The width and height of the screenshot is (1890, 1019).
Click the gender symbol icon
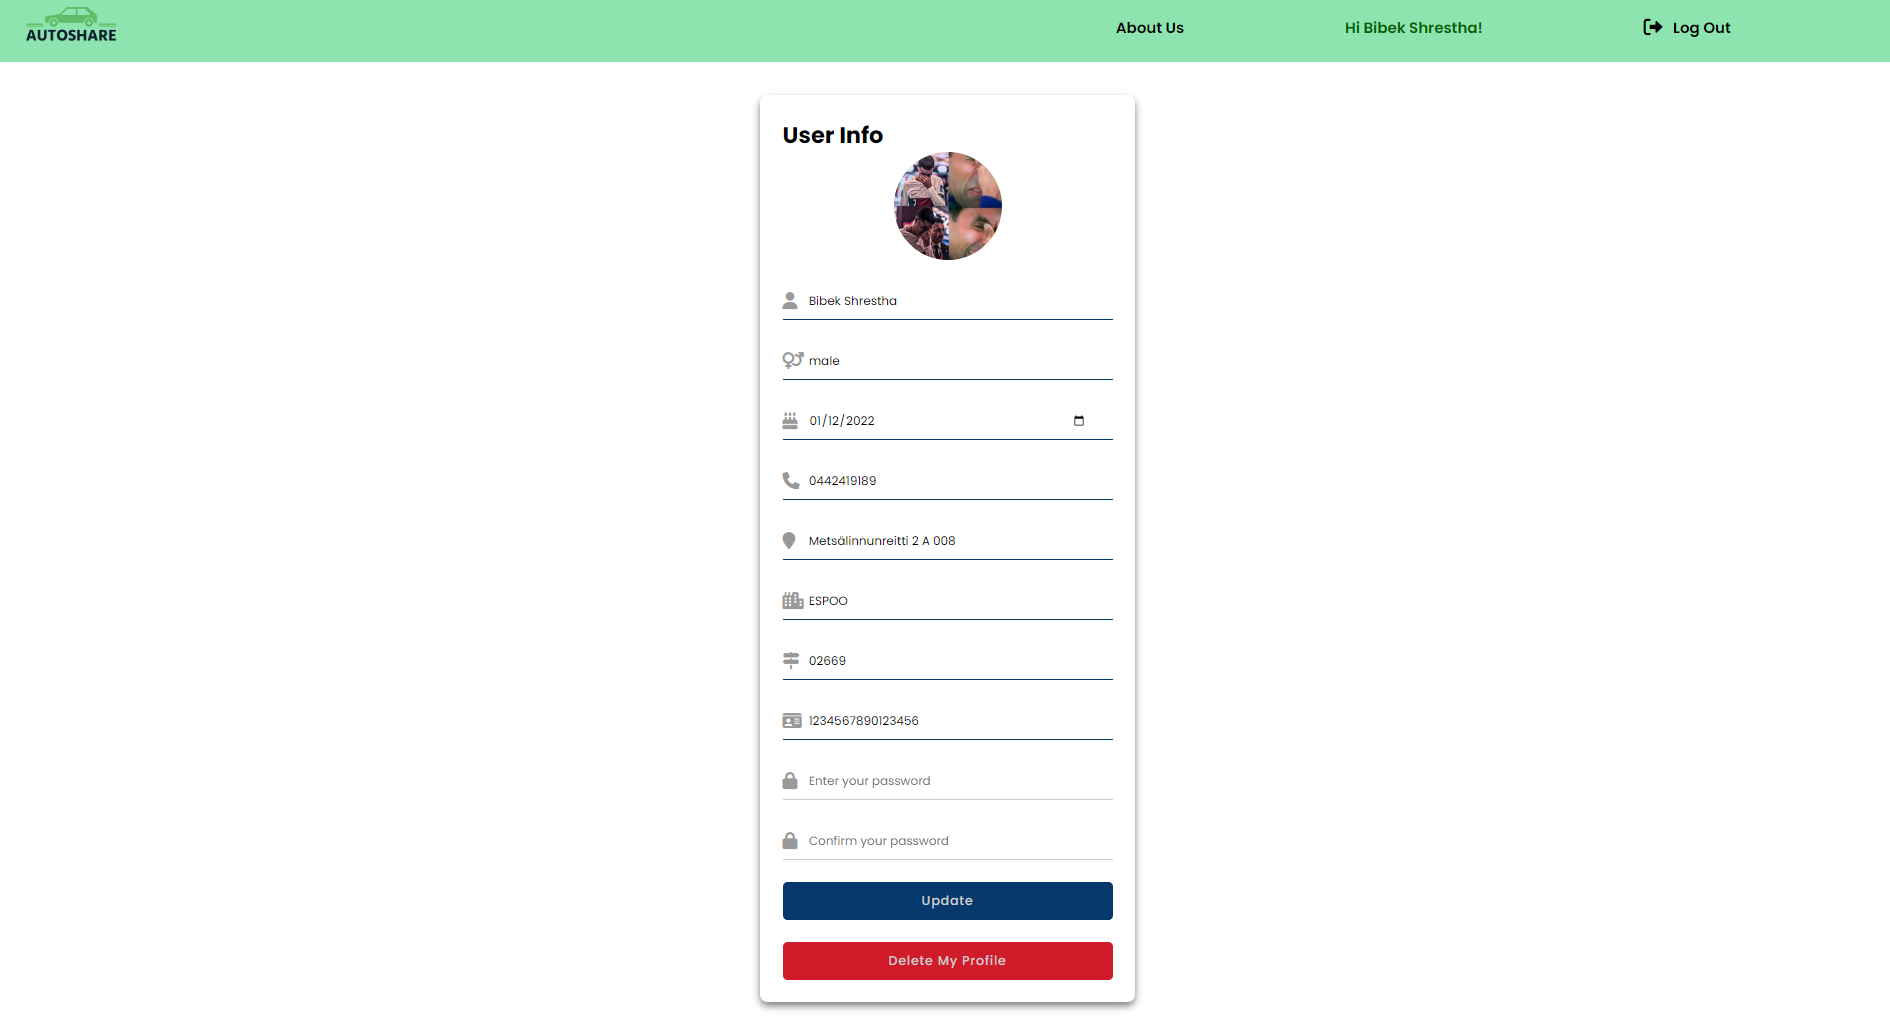click(x=793, y=360)
